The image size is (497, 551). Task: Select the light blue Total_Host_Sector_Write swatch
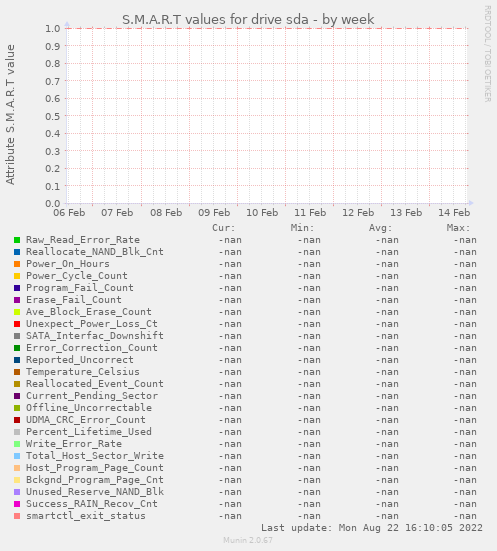click(x=17, y=456)
